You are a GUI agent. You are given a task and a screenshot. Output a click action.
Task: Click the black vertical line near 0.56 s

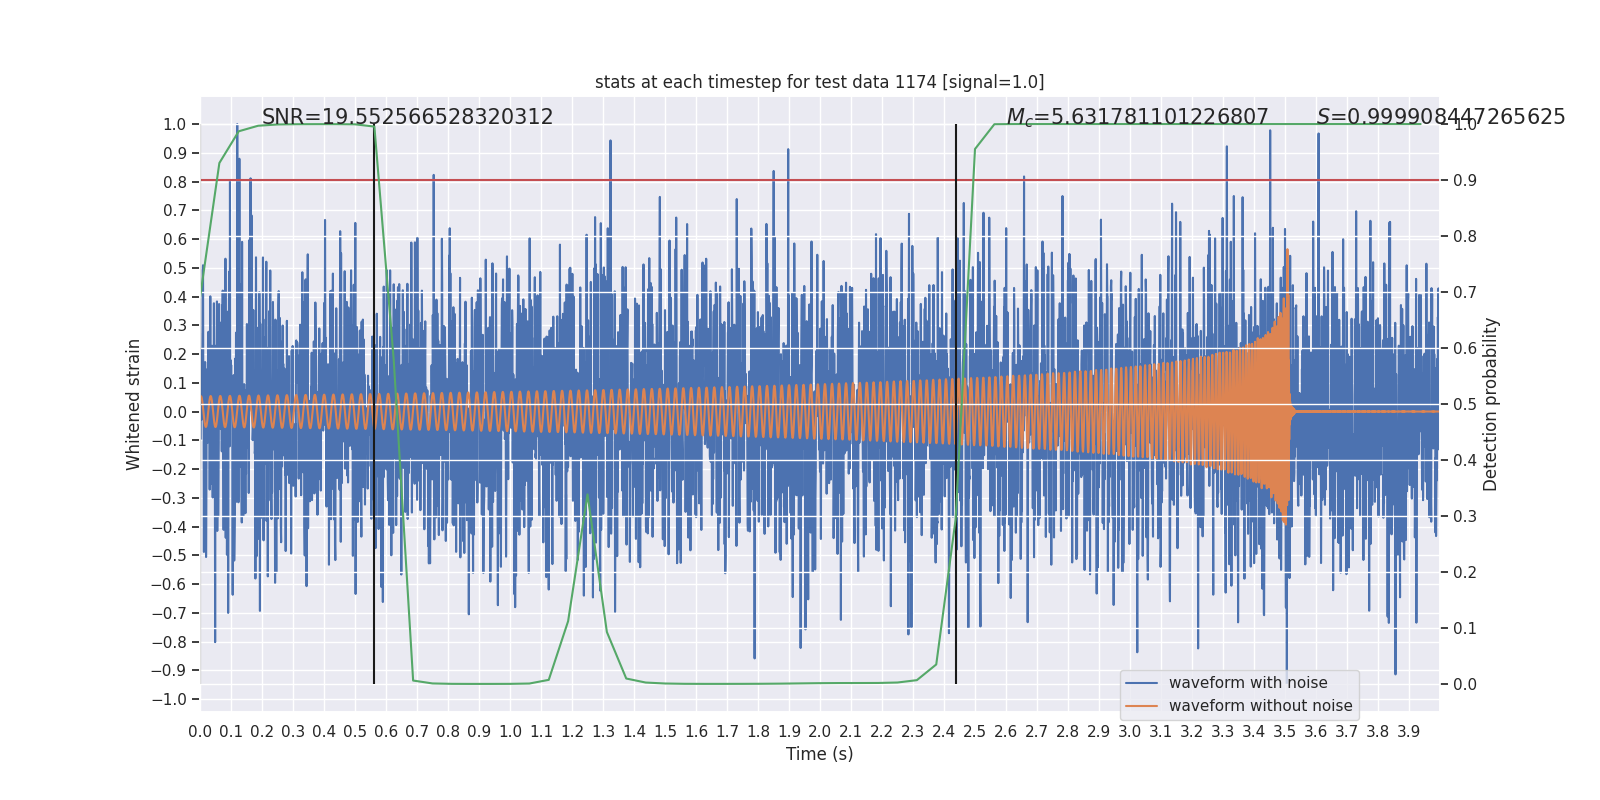pyautogui.click(x=374, y=600)
